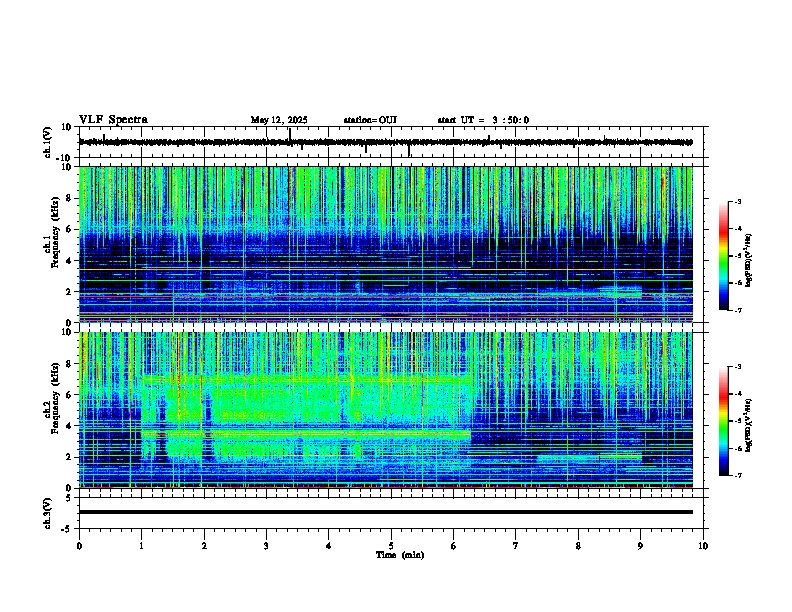Click the time axis tick label '7'
792x612 pixels.
coord(516,546)
